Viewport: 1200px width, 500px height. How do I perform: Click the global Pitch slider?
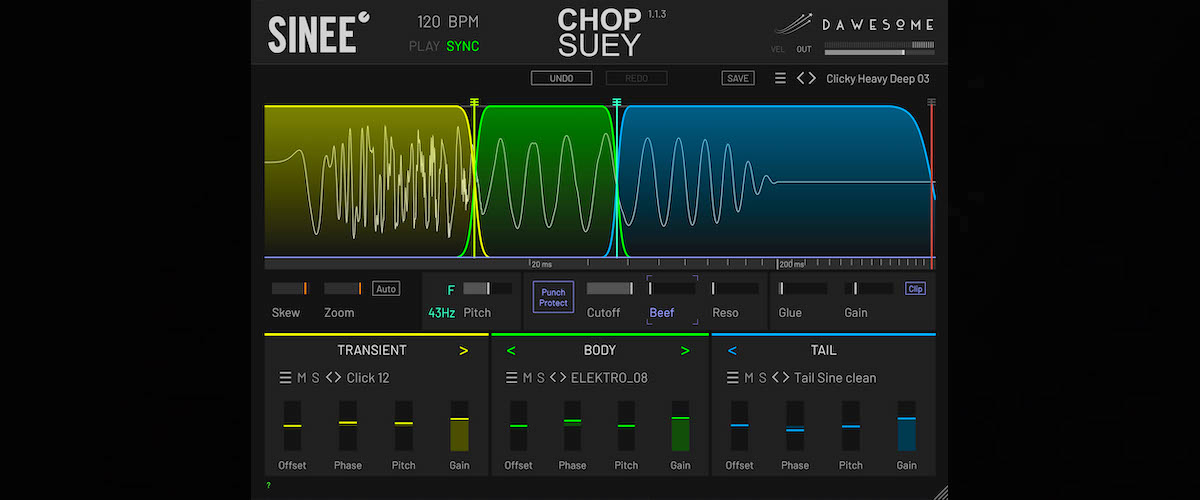pos(487,289)
